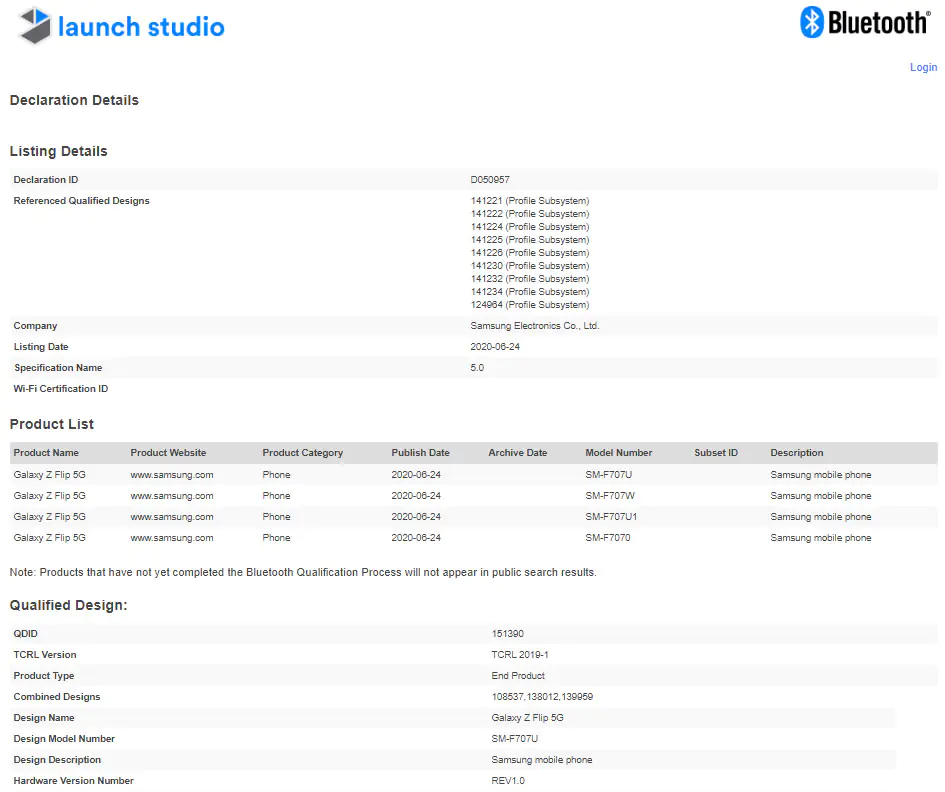The height and width of the screenshot is (792, 945).
Task: Open www.samsung.com in SM-F707U1 row
Action: pos(172,517)
